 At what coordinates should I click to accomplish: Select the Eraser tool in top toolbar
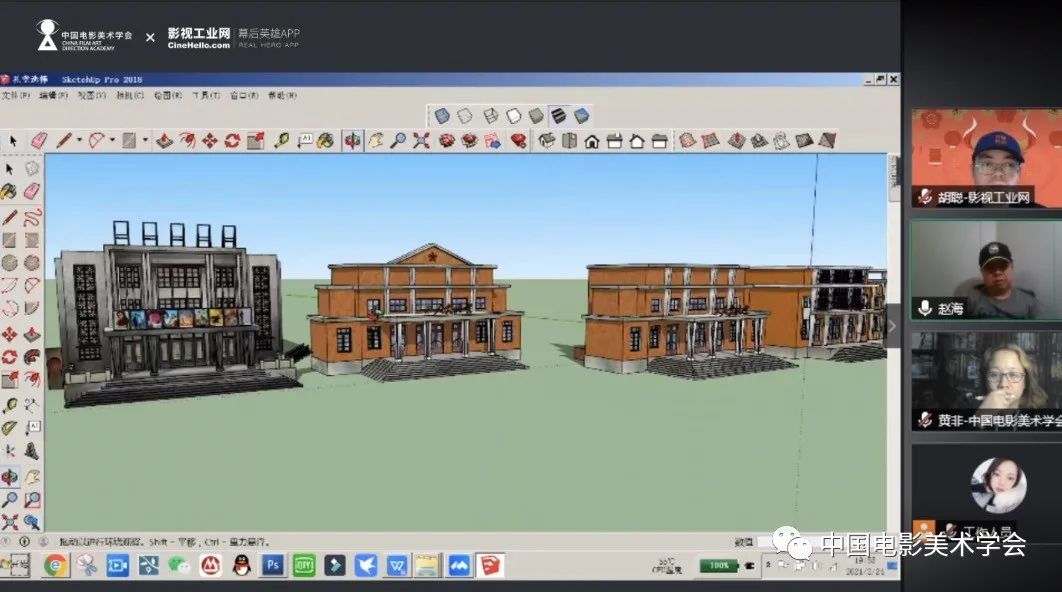click(x=39, y=141)
